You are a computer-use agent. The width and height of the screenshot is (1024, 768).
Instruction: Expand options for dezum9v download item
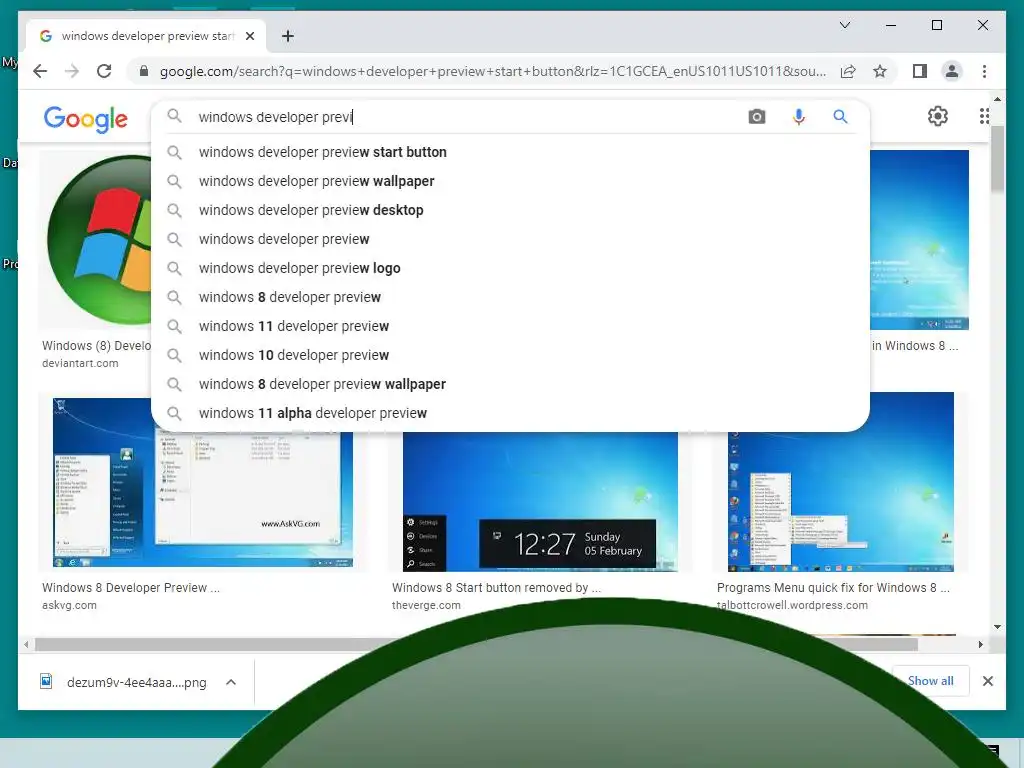tap(231, 682)
